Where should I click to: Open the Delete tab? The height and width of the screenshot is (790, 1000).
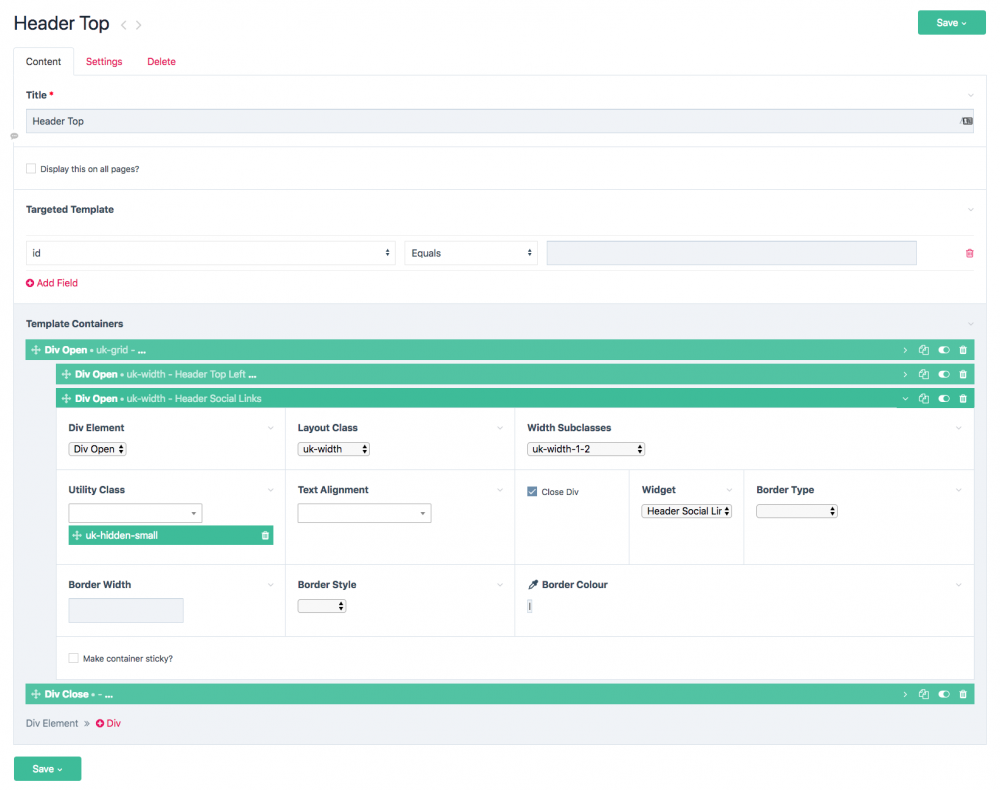click(x=161, y=62)
